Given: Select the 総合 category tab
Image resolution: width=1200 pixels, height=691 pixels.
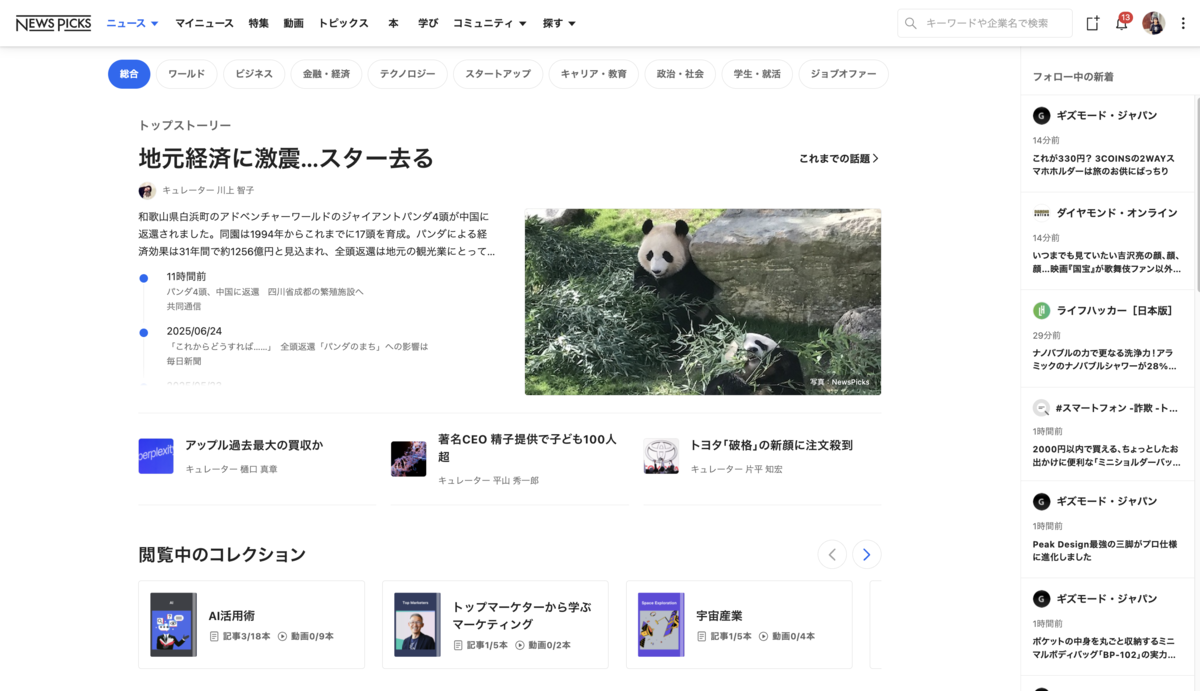Looking at the screenshot, I should pos(129,74).
